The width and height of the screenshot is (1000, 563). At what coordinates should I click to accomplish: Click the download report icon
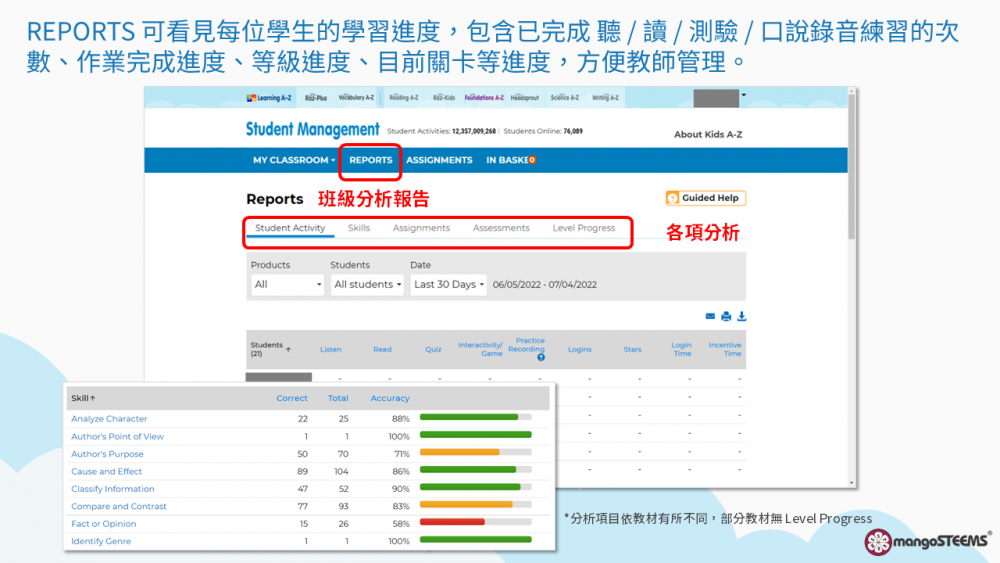741,317
